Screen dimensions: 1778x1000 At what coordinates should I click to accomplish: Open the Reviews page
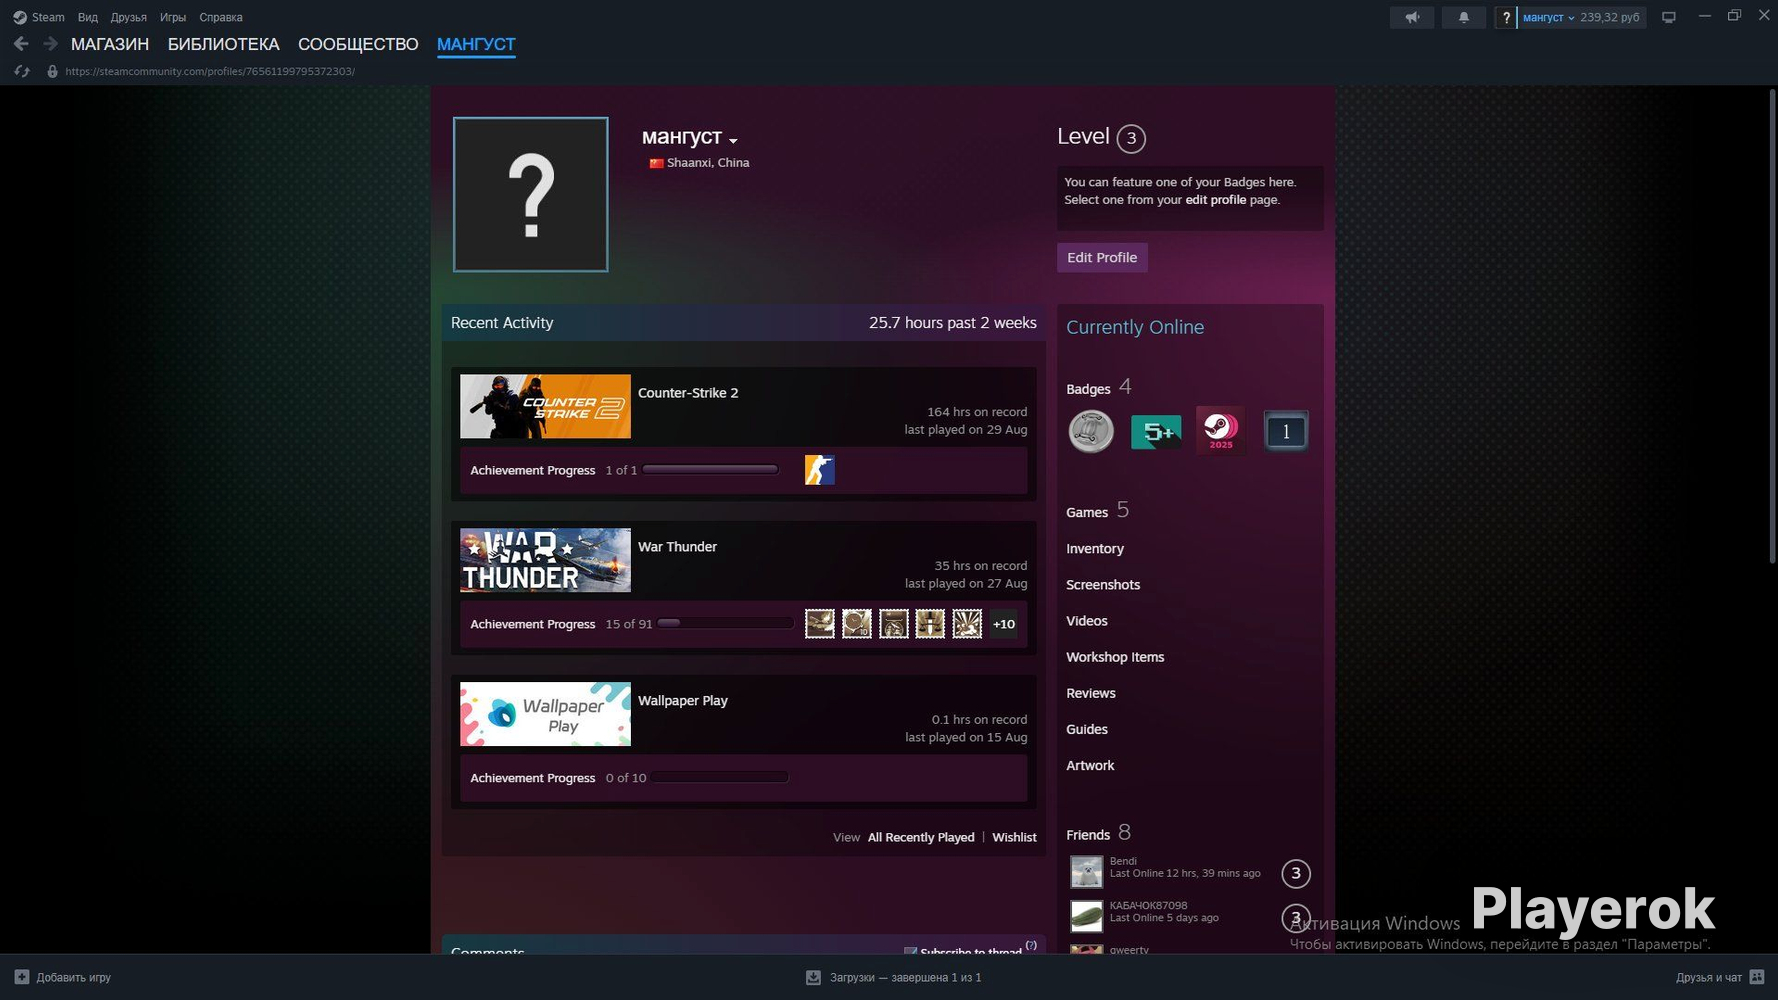click(x=1091, y=693)
